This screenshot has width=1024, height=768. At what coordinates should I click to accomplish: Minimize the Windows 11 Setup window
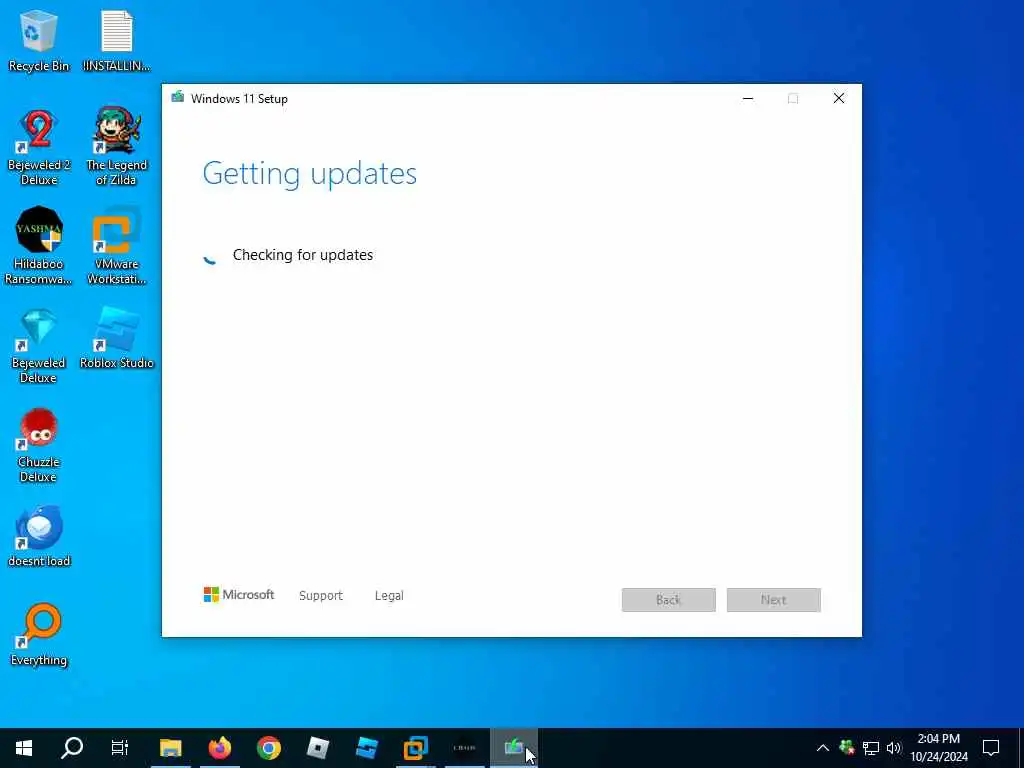pos(748,99)
